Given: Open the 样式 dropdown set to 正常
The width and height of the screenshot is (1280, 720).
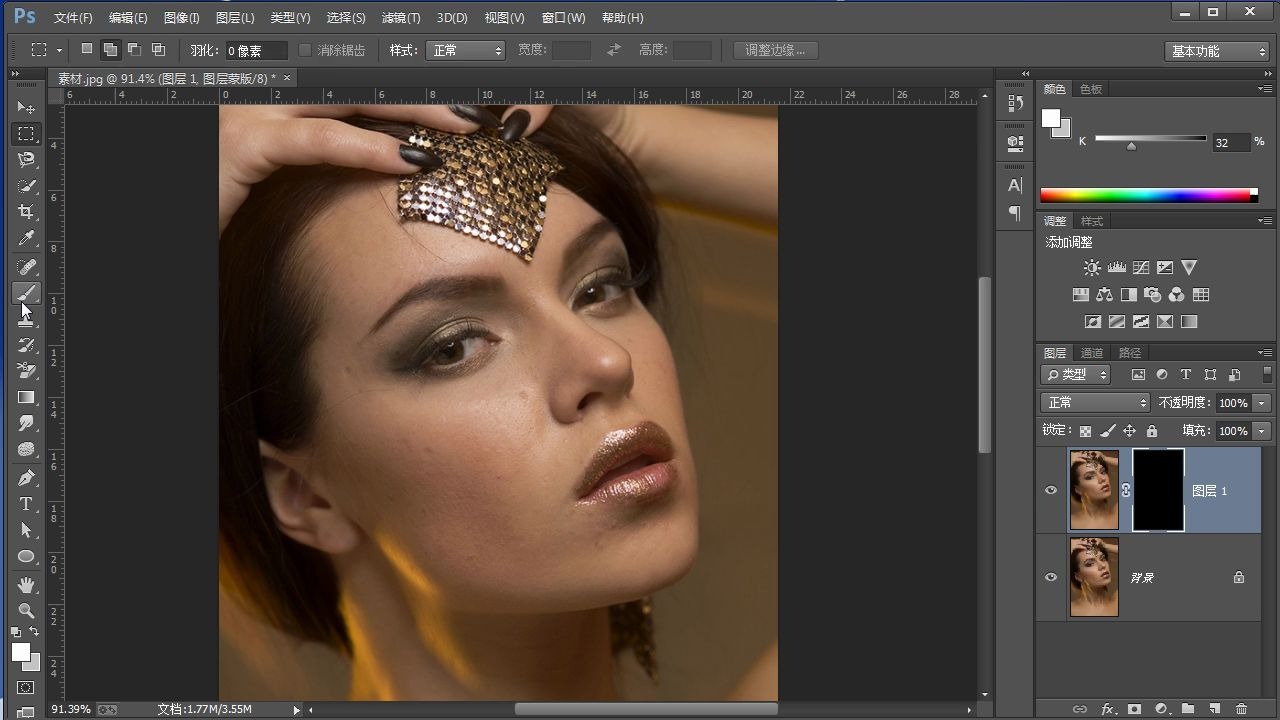Looking at the screenshot, I should click(x=466, y=50).
